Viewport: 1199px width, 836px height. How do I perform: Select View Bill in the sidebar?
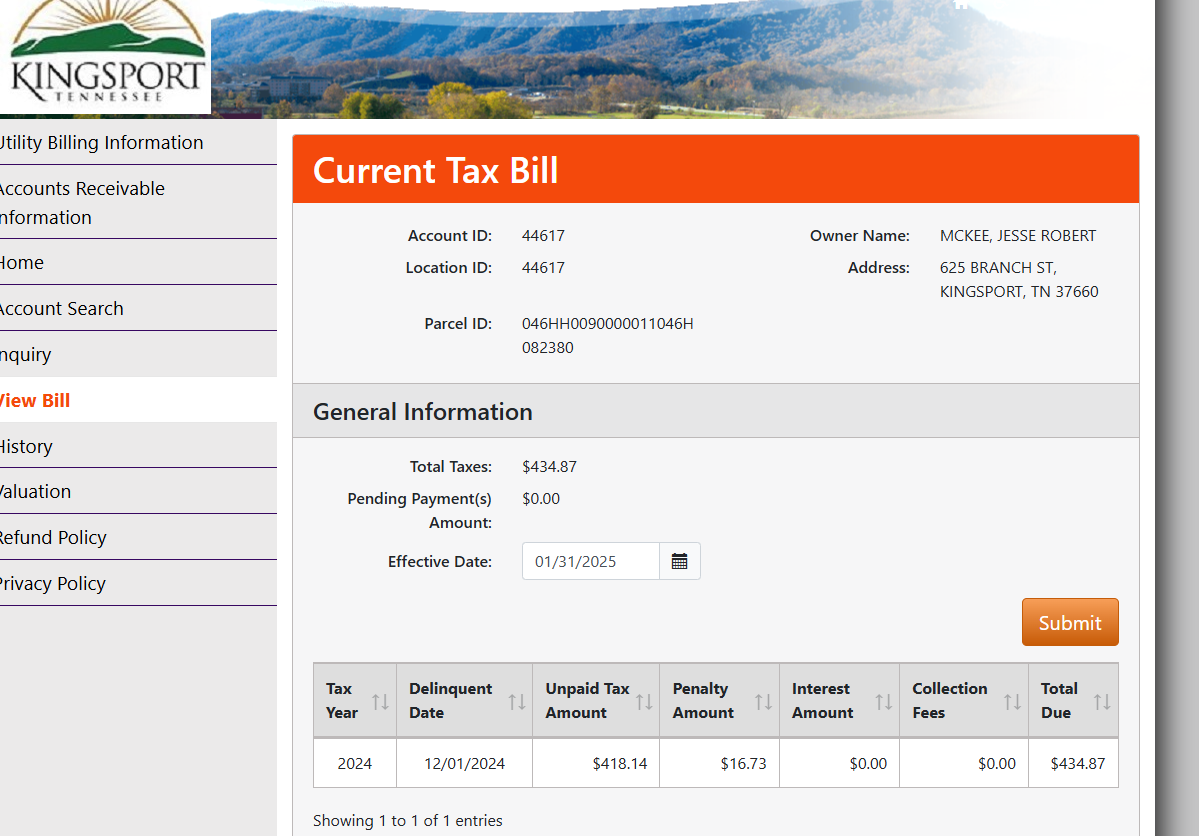click(x=35, y=401)
